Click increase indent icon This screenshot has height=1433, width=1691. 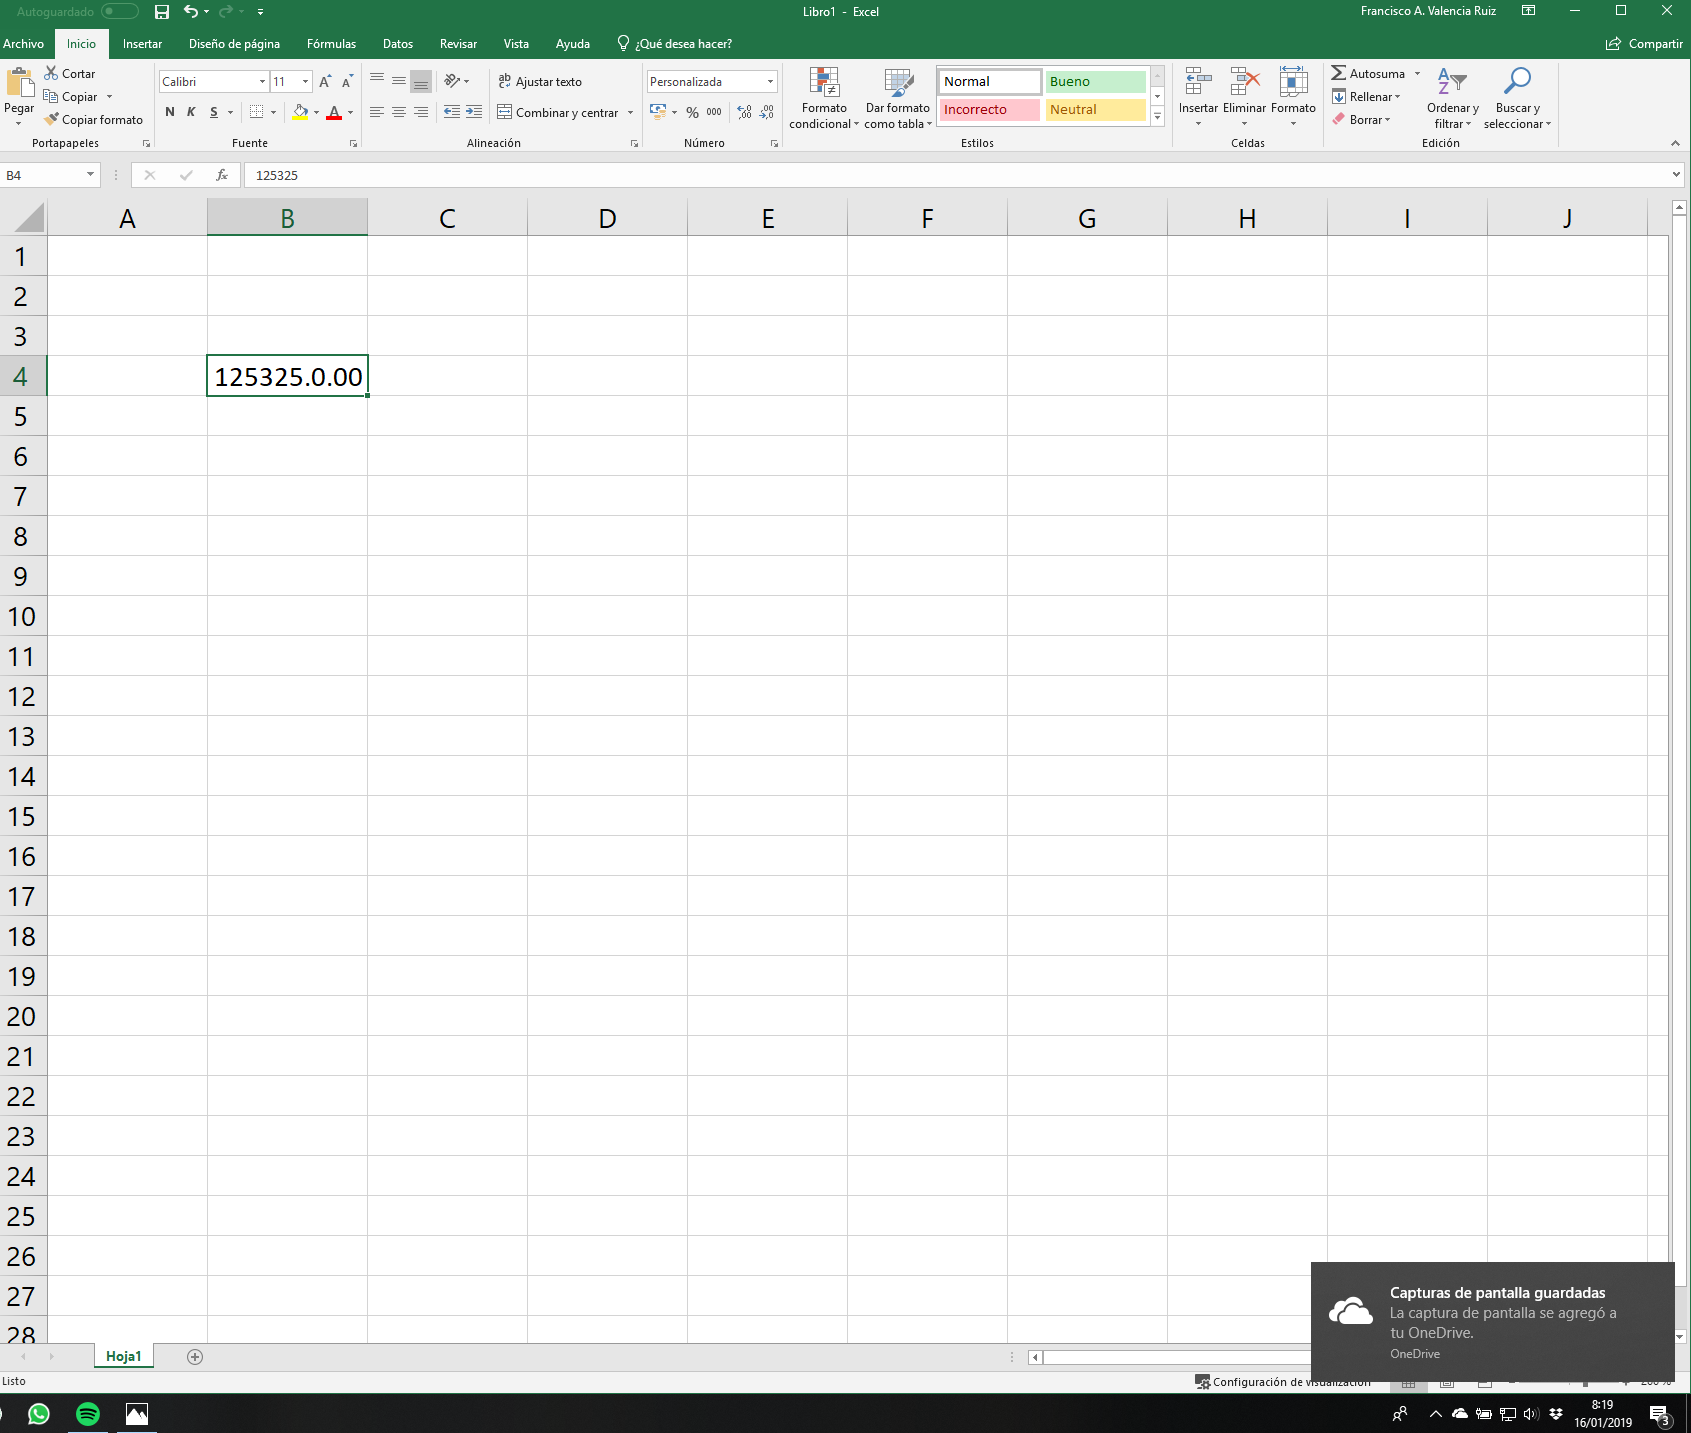pyautogui.click(x=474, y=112)
